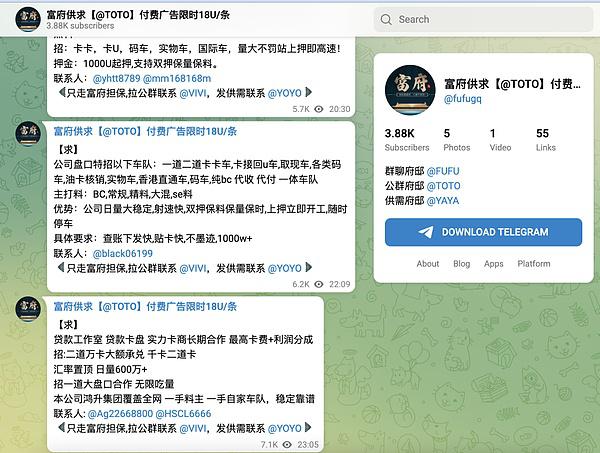Open the @TOTO link in sidebar
The width and height of the screenshot is (600, 453).
coord(443,186)
